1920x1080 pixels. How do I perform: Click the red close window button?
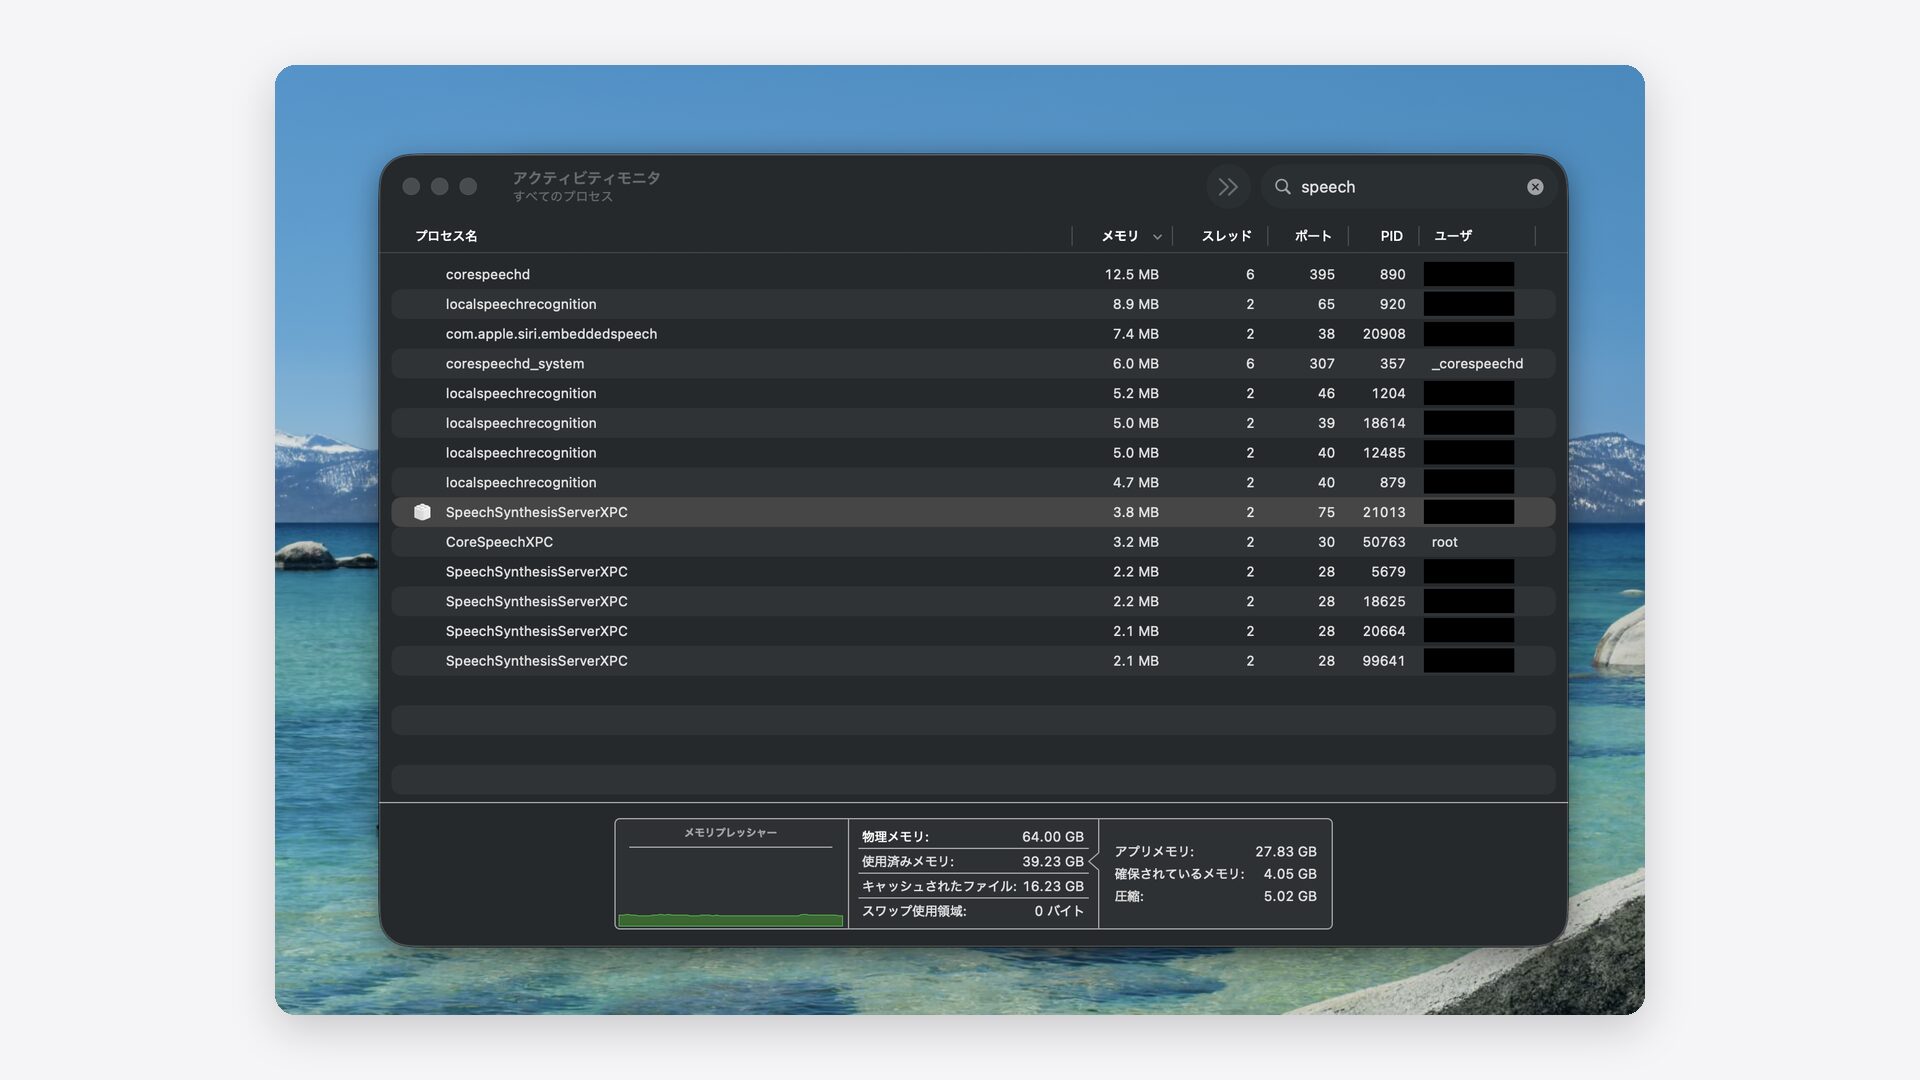tap(411, 187)
